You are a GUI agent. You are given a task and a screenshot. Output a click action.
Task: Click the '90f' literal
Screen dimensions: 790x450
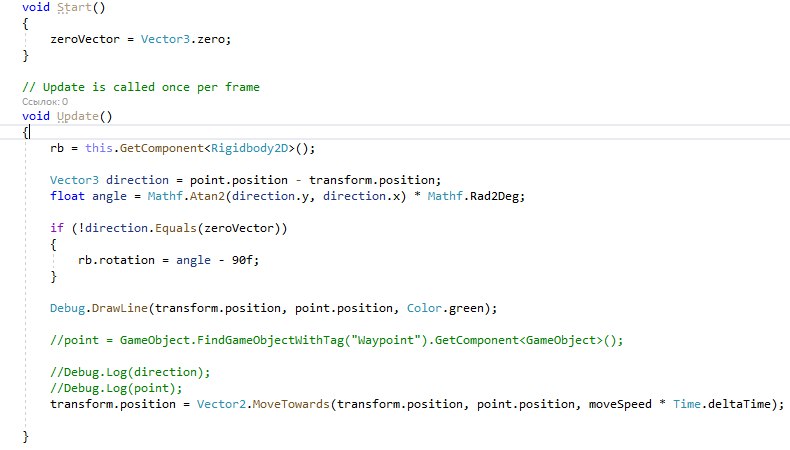click(242, 260)
